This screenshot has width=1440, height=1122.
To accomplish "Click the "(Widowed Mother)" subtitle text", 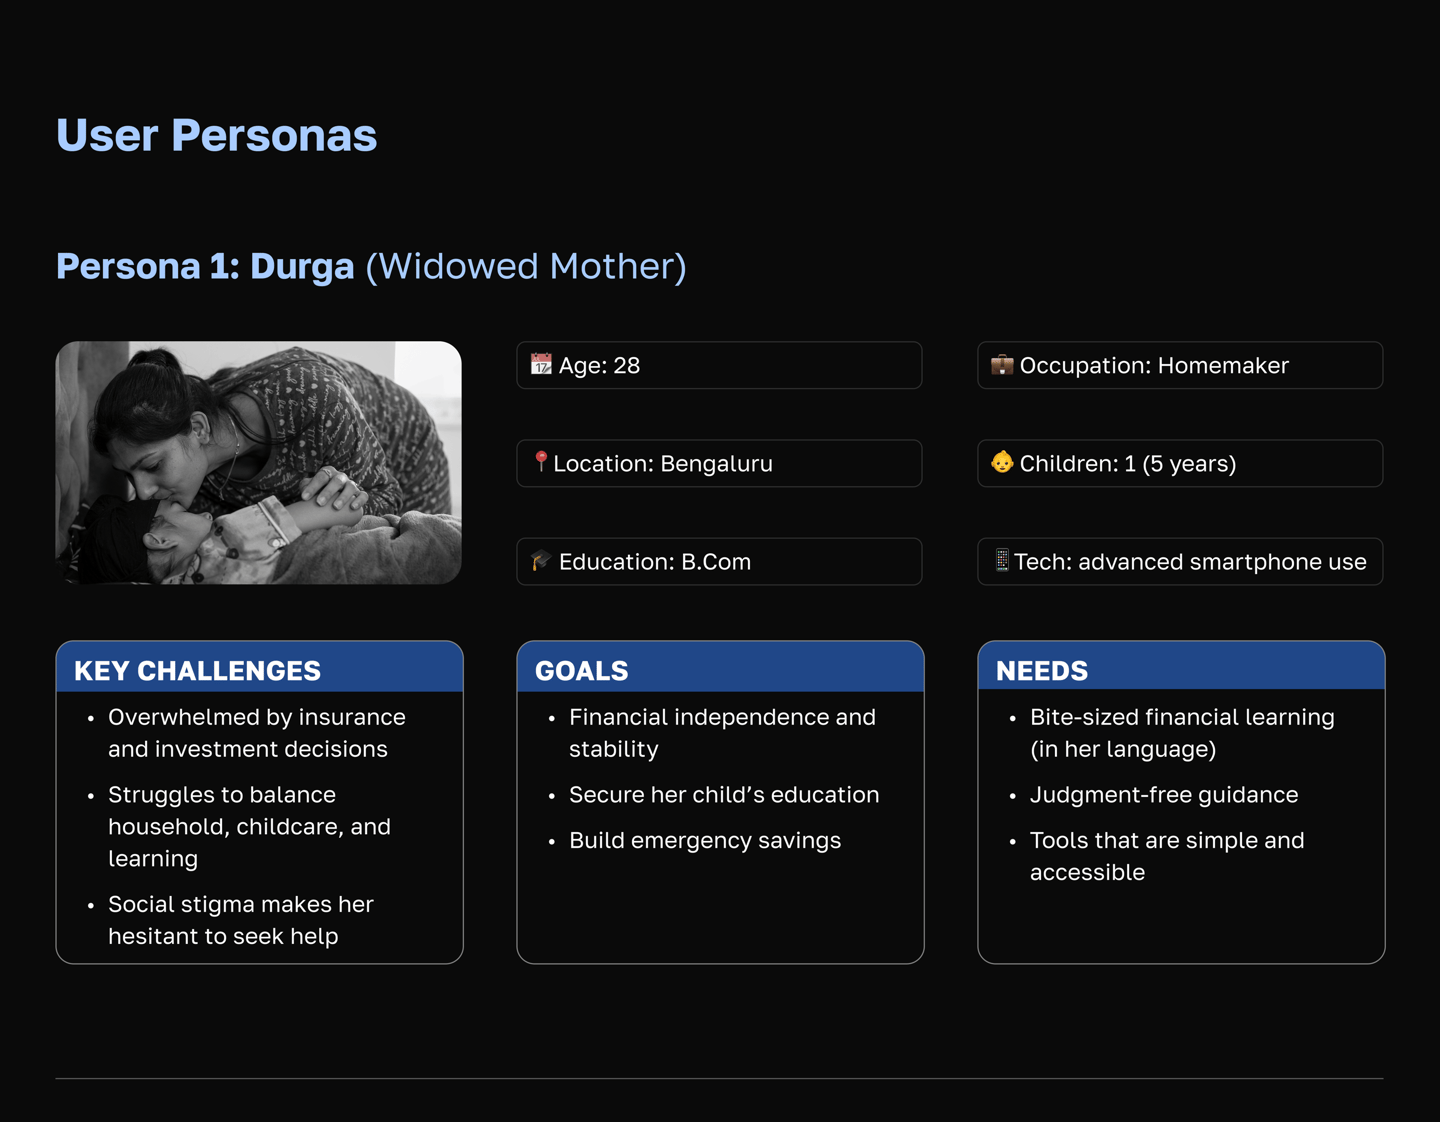I will click(526, 267).
